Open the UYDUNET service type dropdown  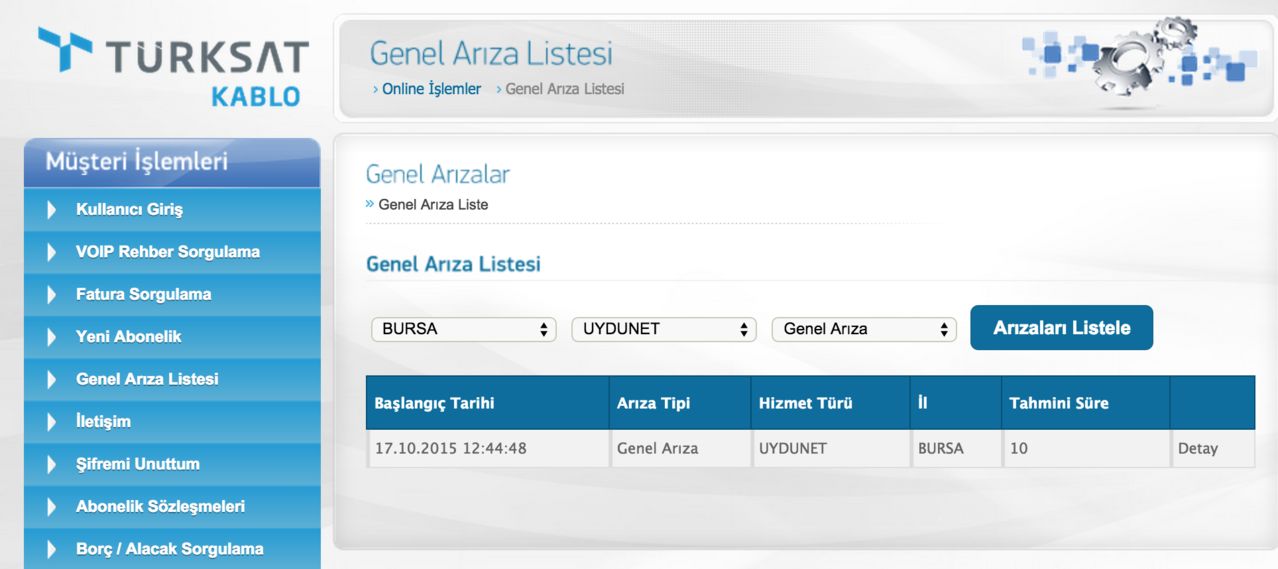coord(664,329)
